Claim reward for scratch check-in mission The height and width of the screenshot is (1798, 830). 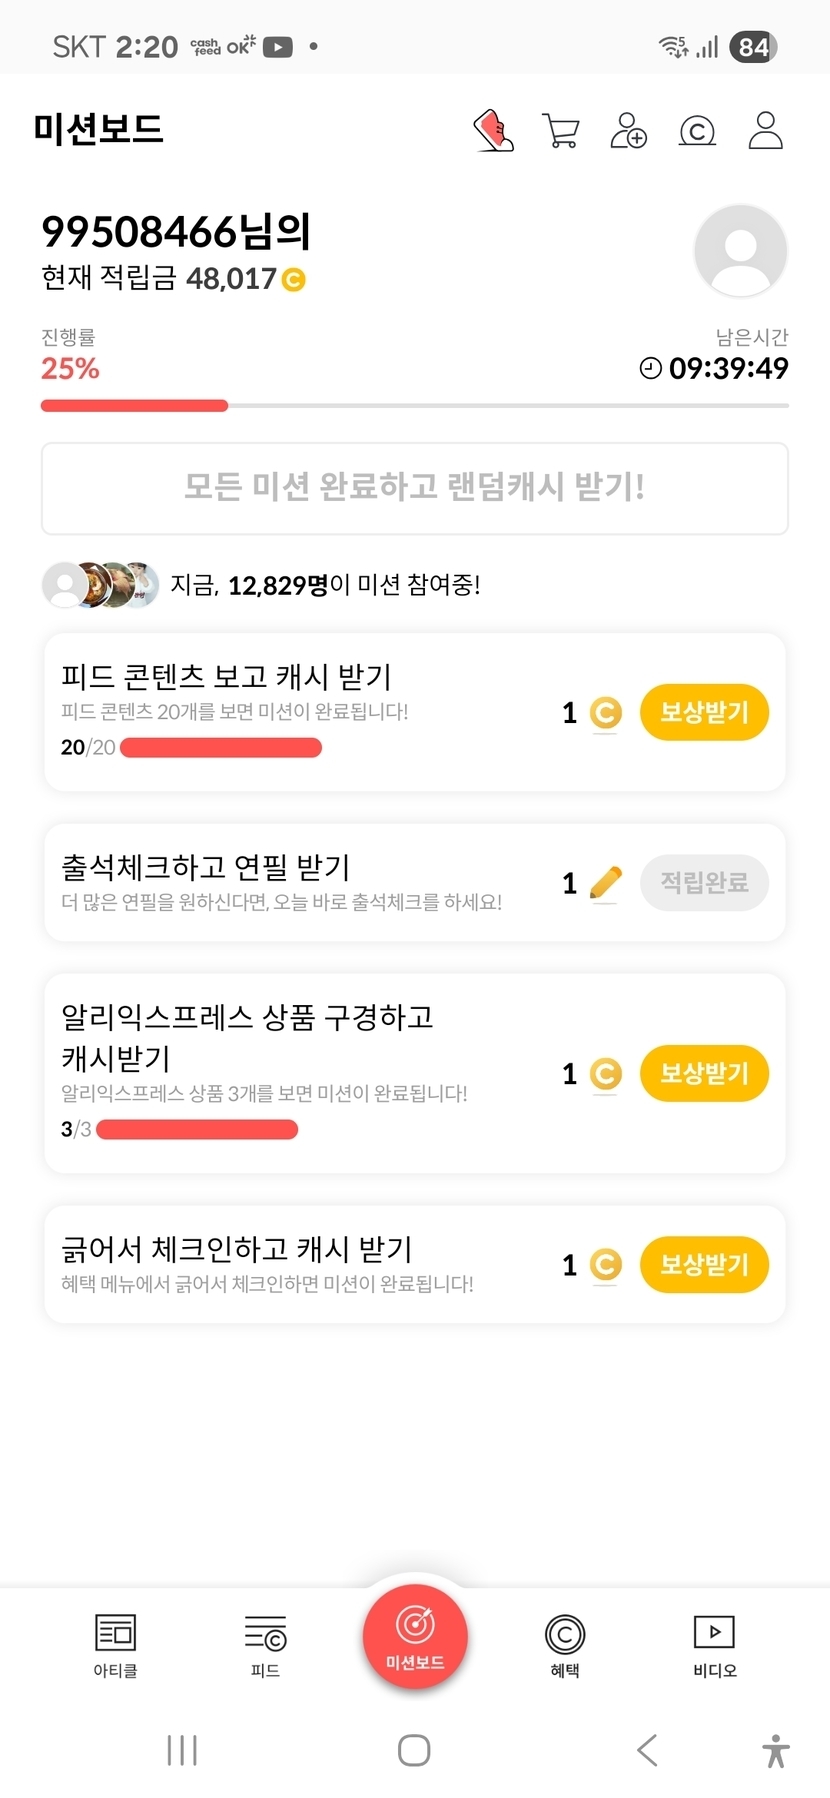click(704, 1265)
